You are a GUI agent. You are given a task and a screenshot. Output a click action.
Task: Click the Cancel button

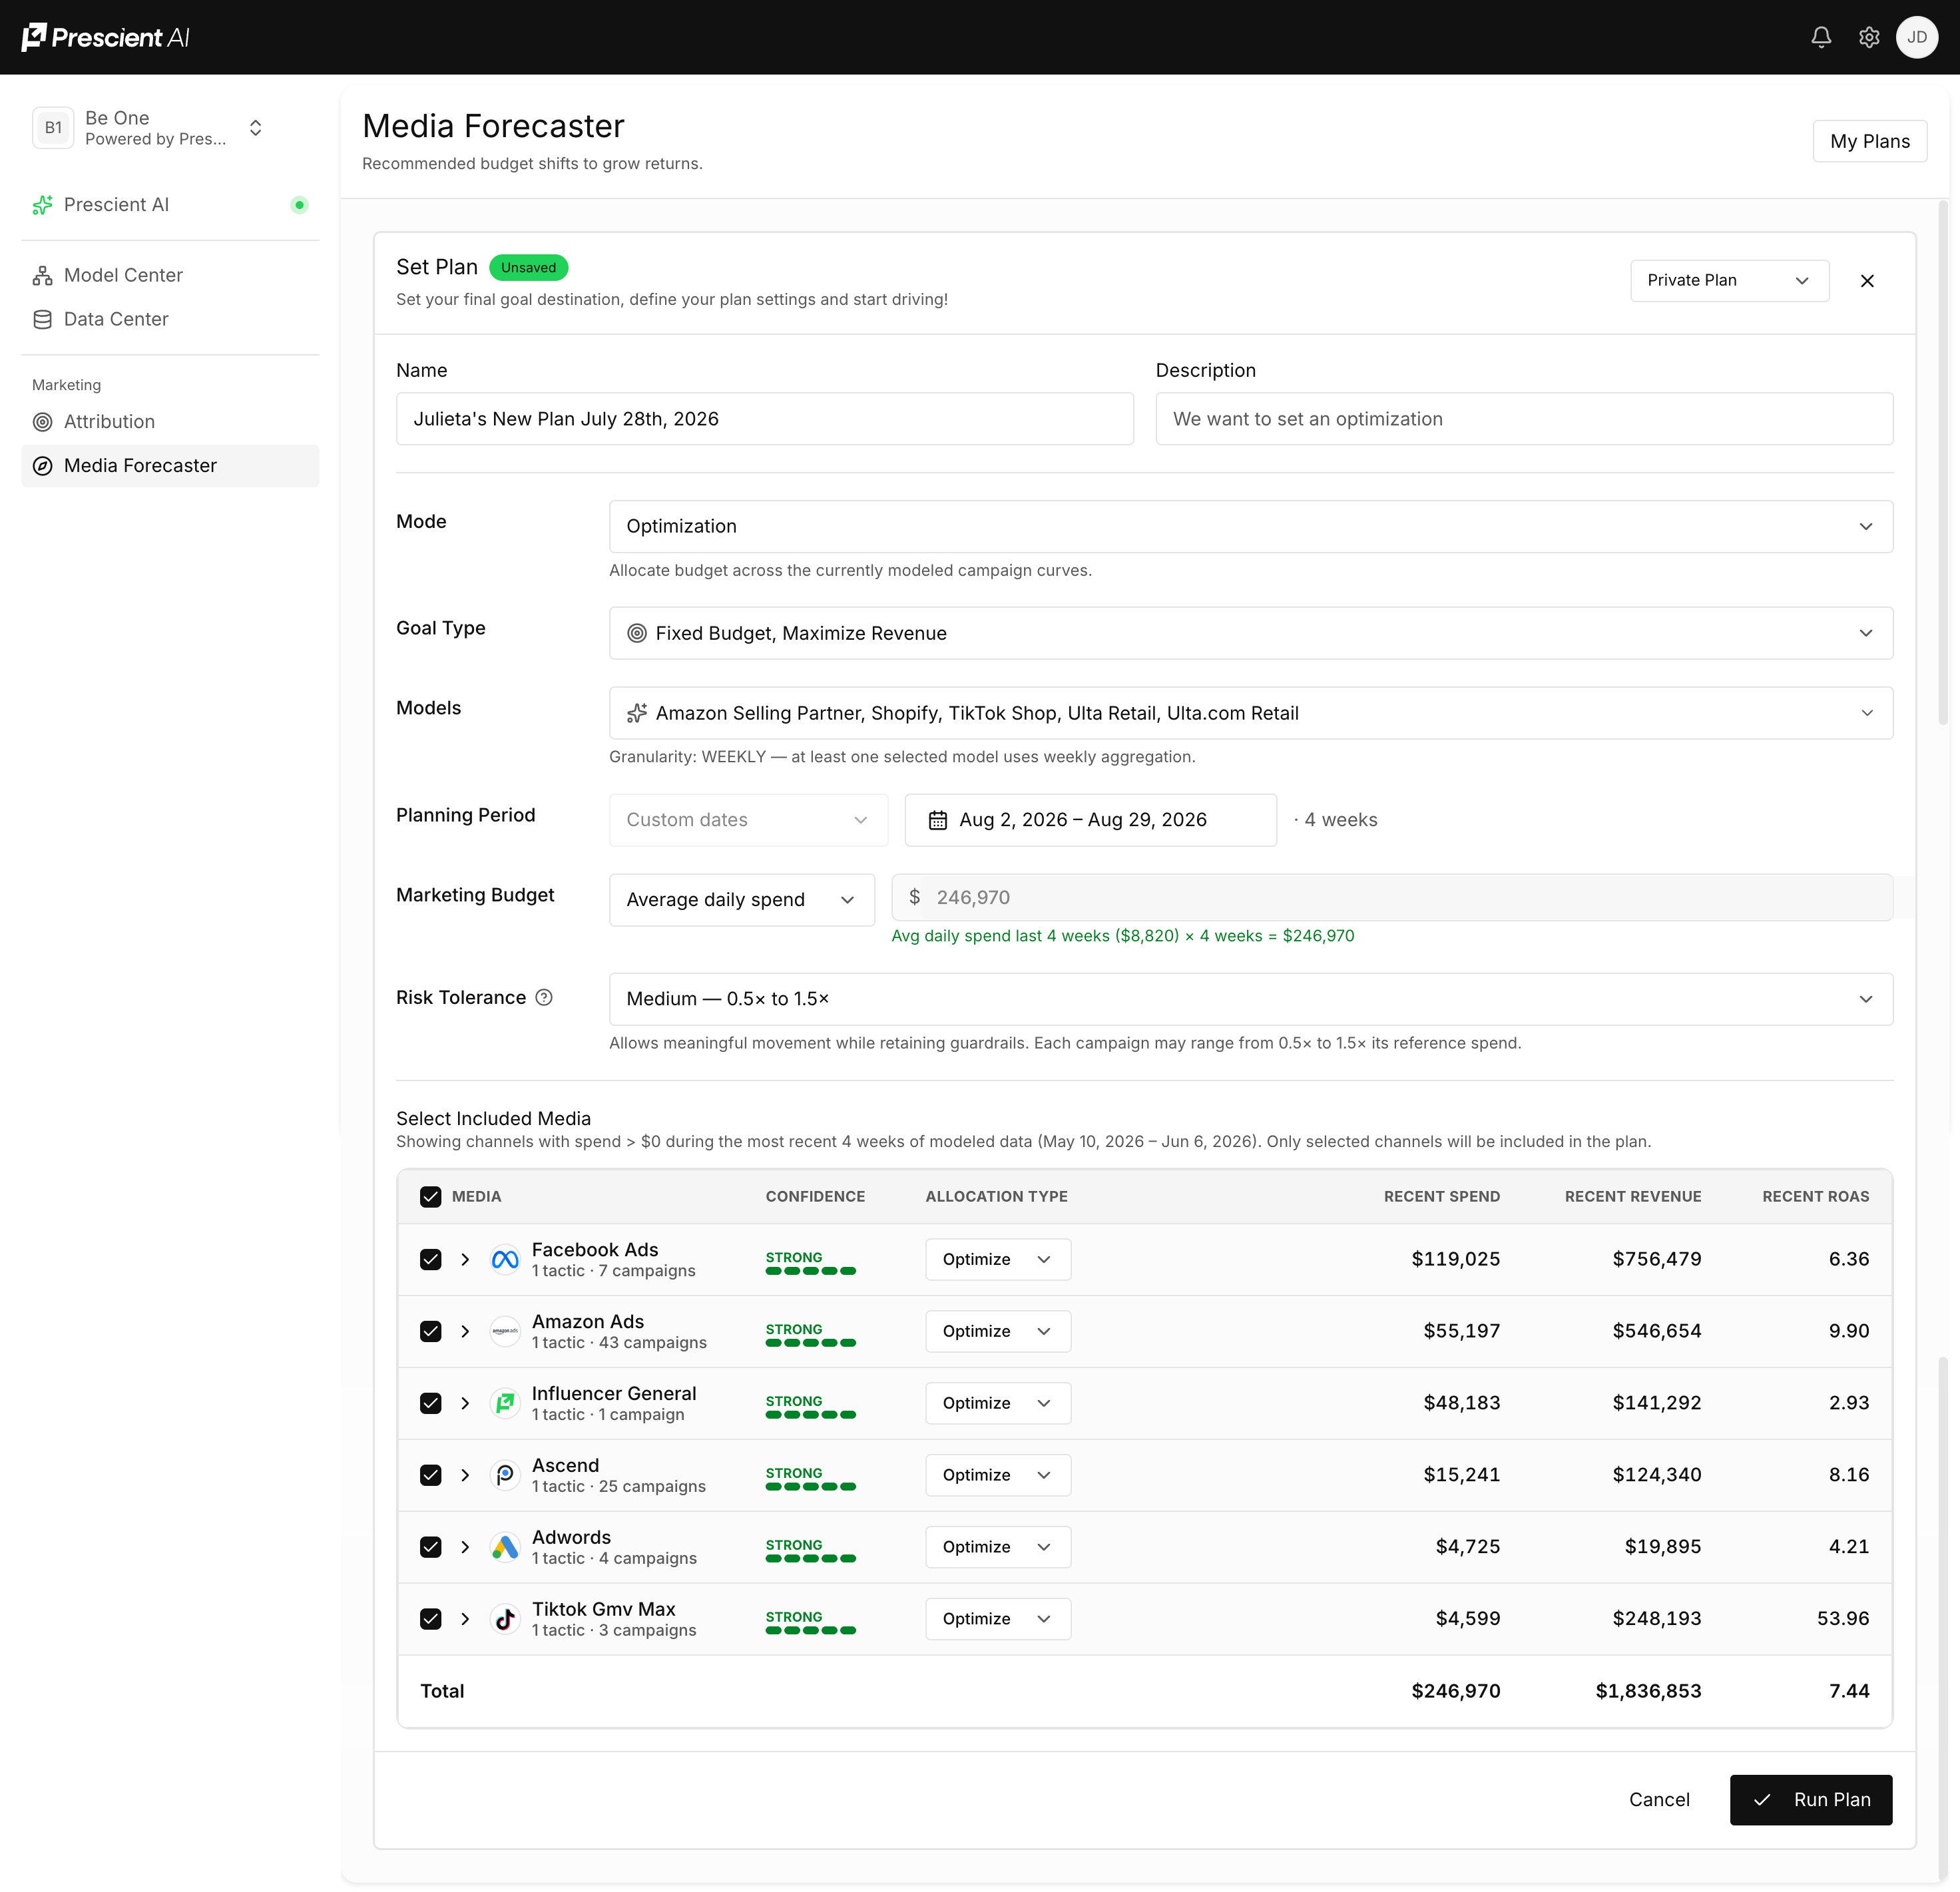pyautogui.click(x=1659, y=1800)
